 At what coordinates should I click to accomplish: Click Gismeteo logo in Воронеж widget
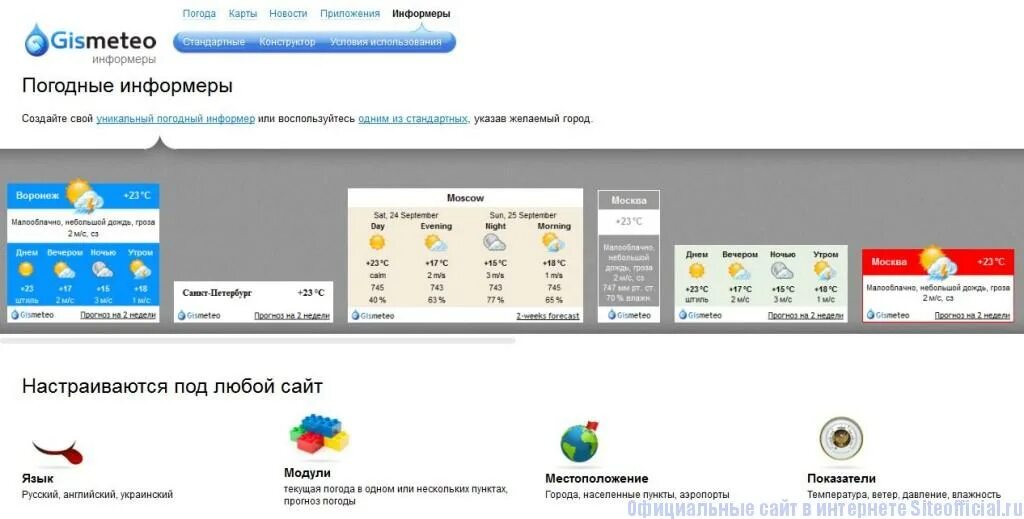(x=33, y=315)
